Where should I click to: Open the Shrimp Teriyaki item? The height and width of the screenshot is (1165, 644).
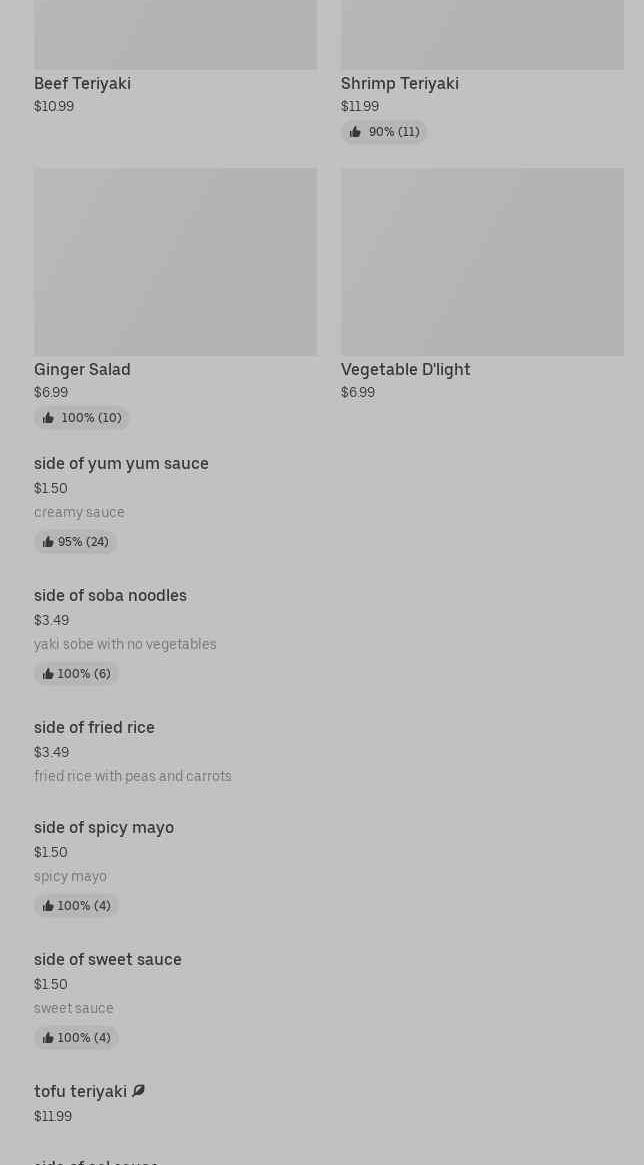pos(399,83)
